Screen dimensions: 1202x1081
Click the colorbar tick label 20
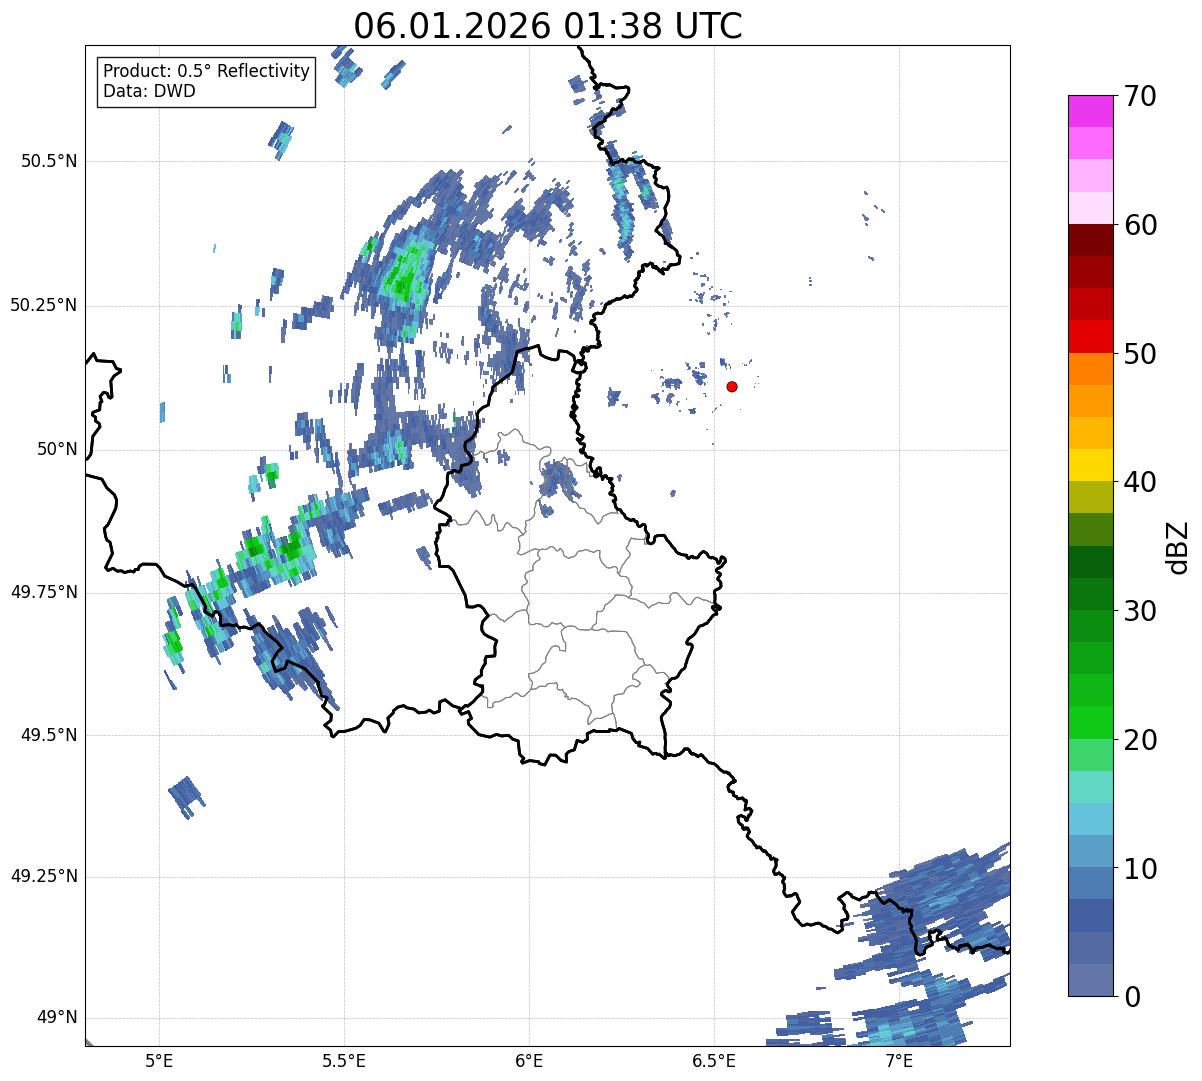pos(1143,740)
